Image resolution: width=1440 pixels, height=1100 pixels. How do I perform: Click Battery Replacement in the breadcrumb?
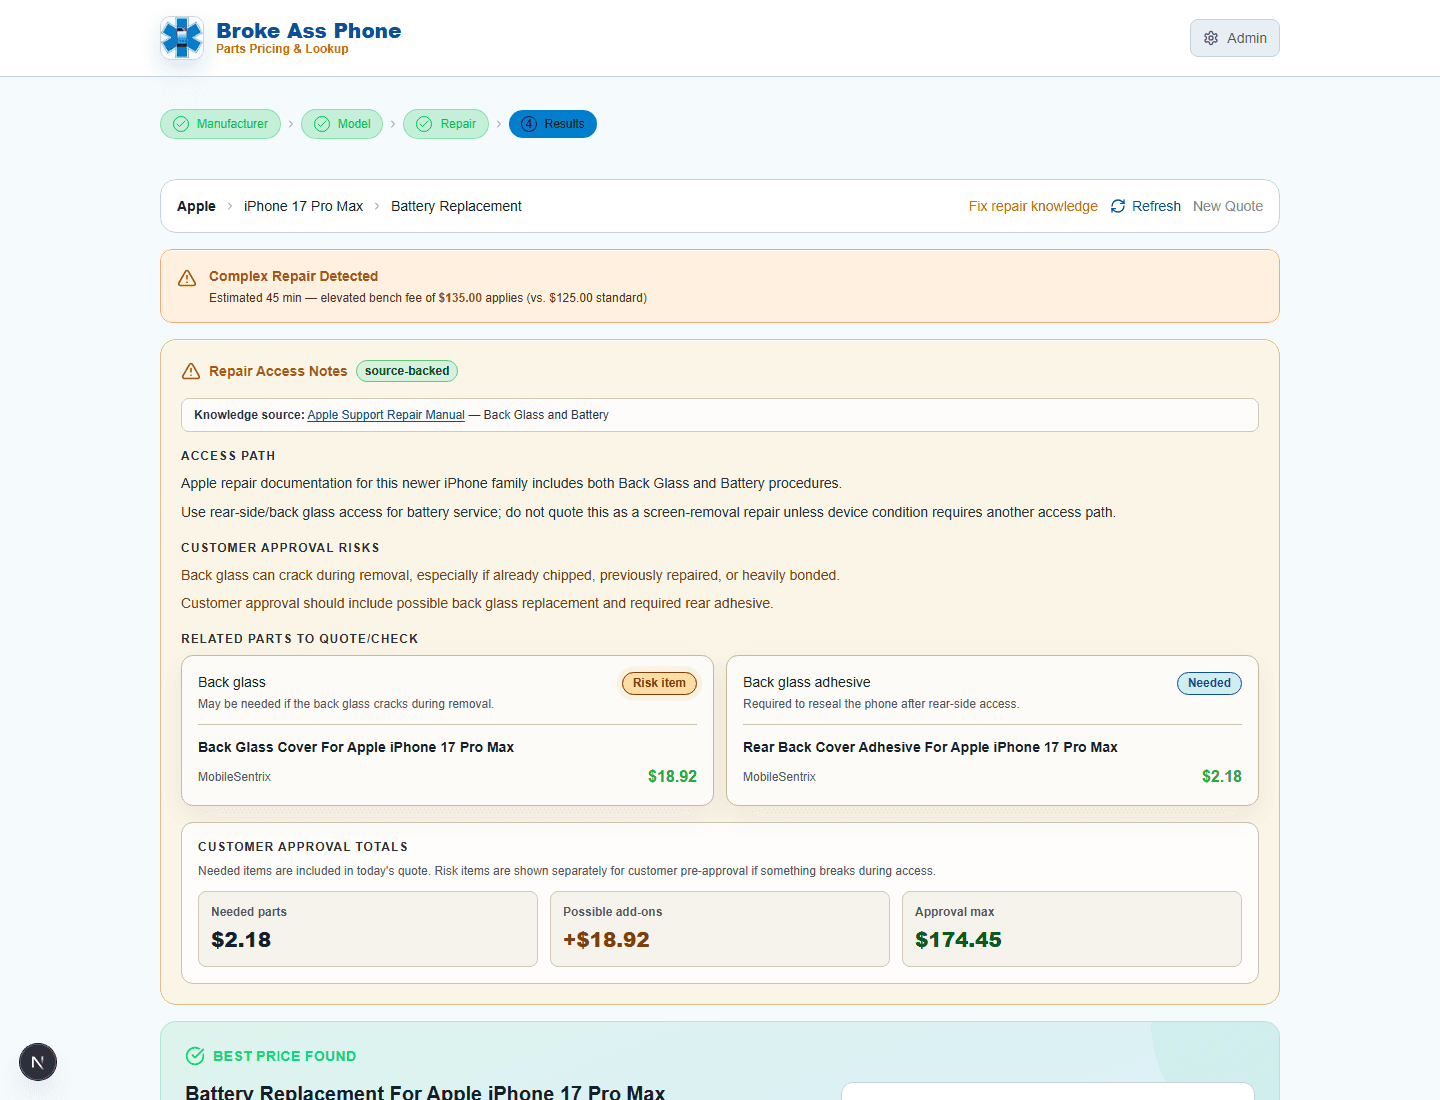[x=456, y=206]
